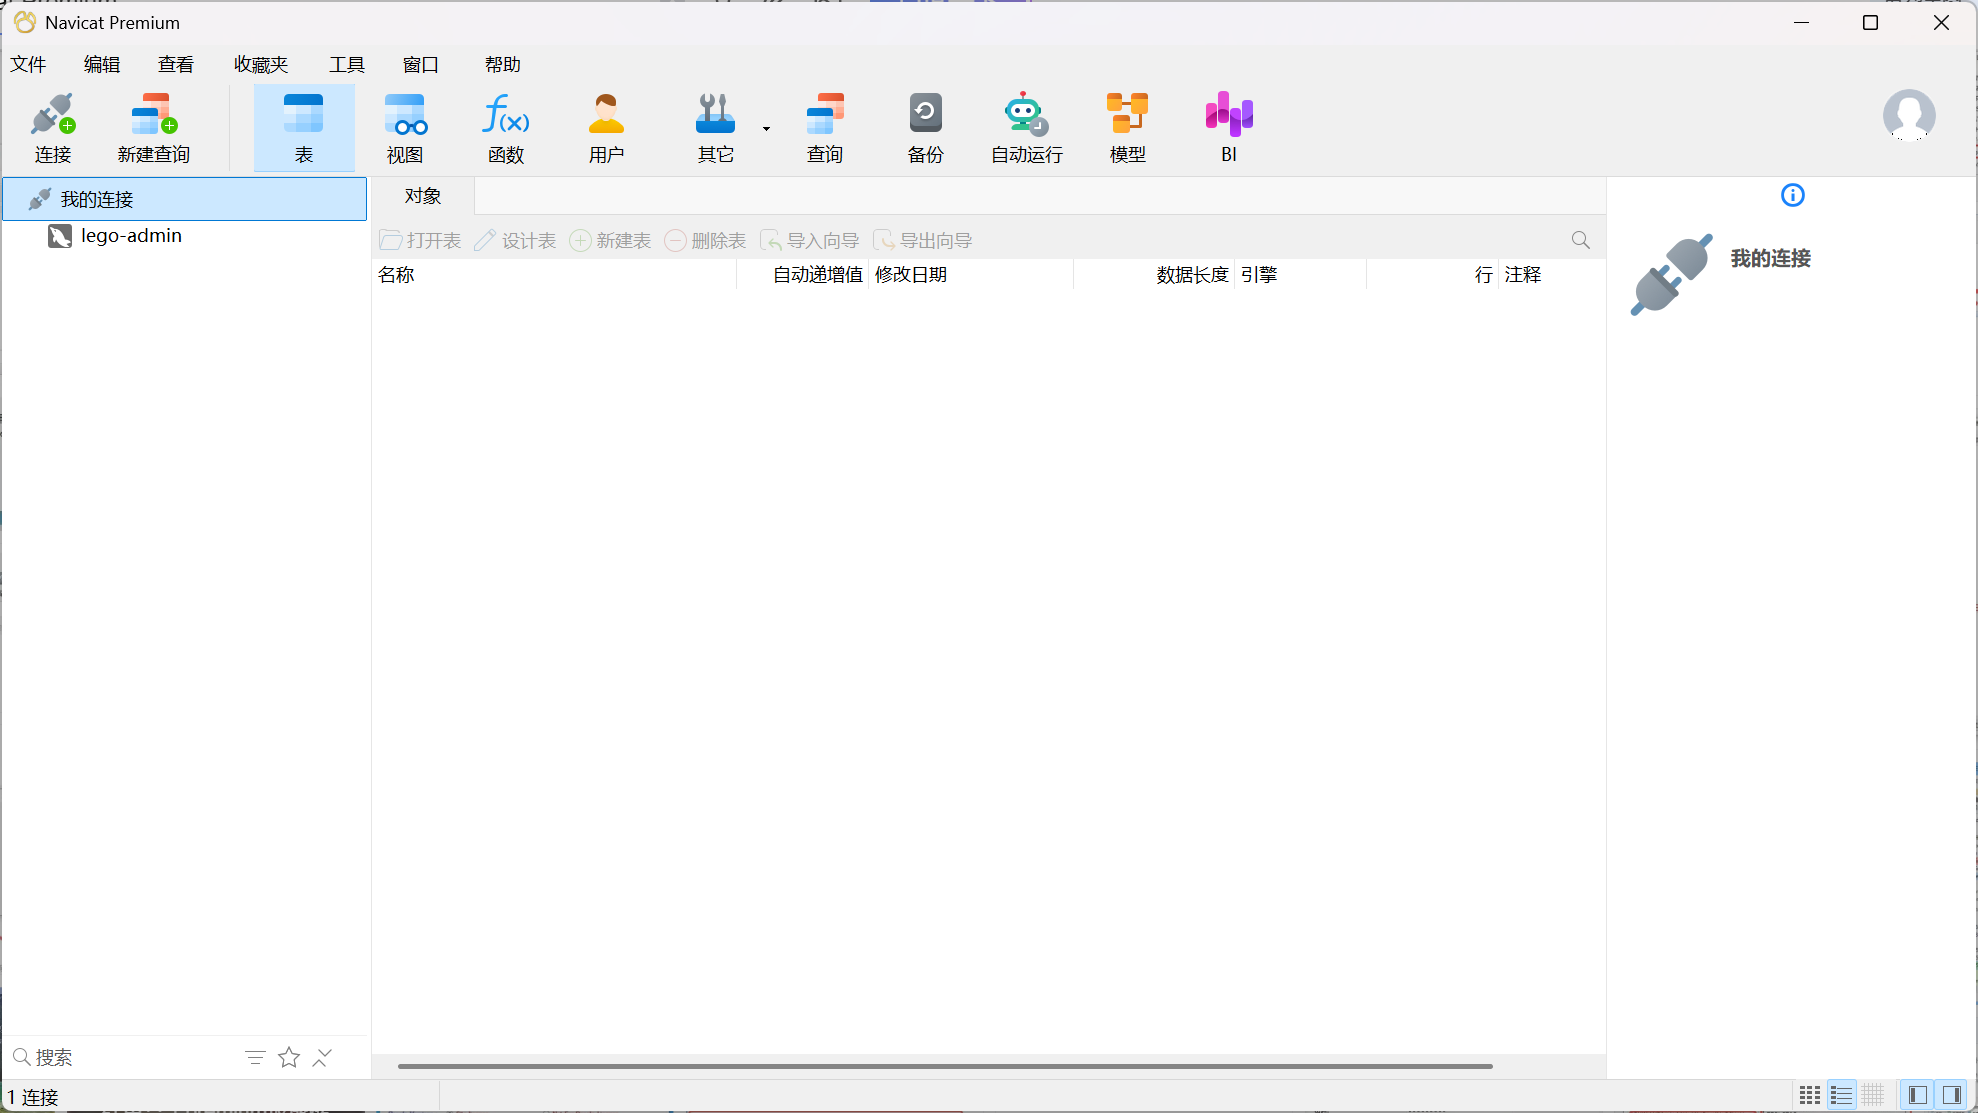Viewport: 1978px width, 1113px height.
Task: Open the filter options near search
Action: [x=255, y=1057]
